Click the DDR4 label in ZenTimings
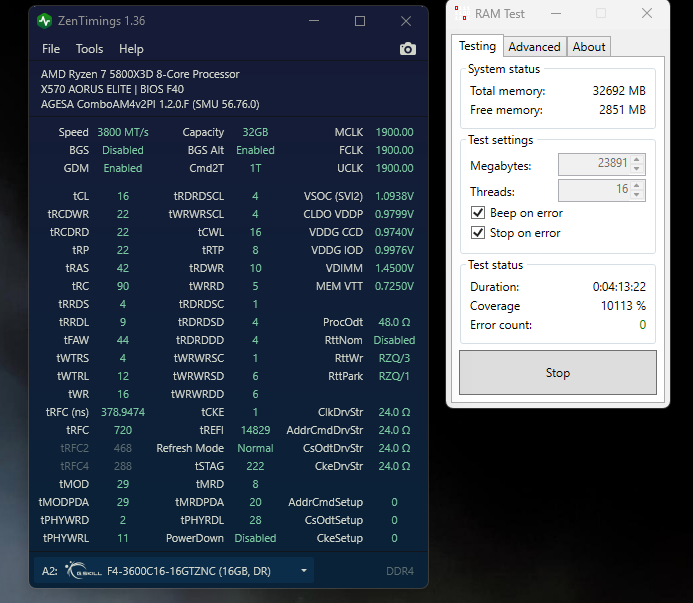This screenshot has width=693, height=603. (400, 571)
